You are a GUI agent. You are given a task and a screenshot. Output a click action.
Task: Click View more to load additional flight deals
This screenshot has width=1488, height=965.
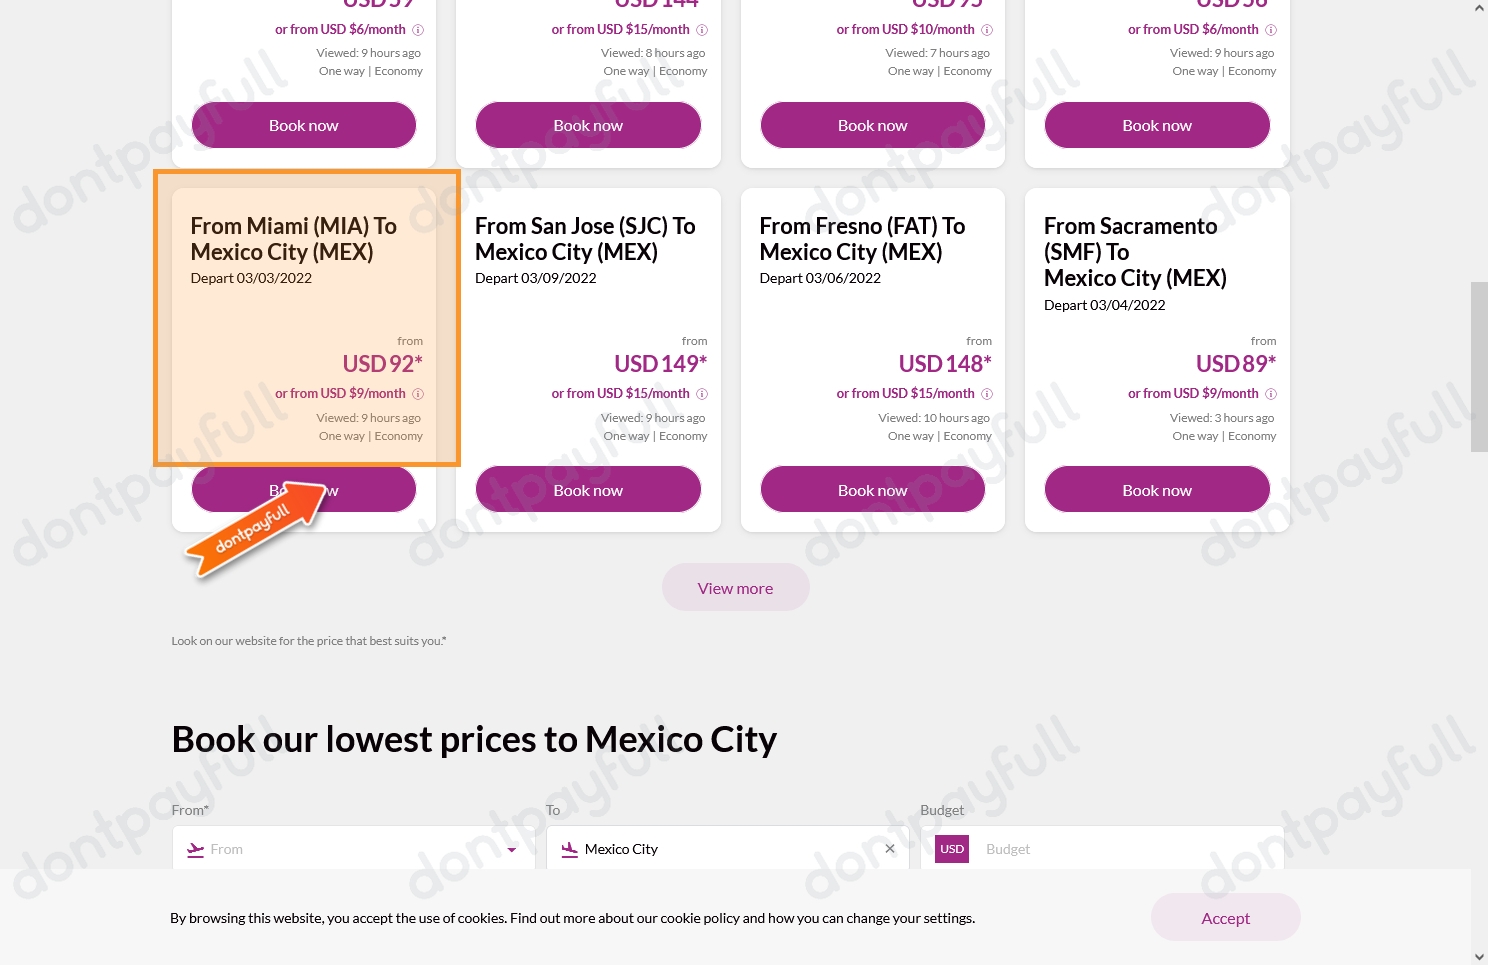[735, 587]
